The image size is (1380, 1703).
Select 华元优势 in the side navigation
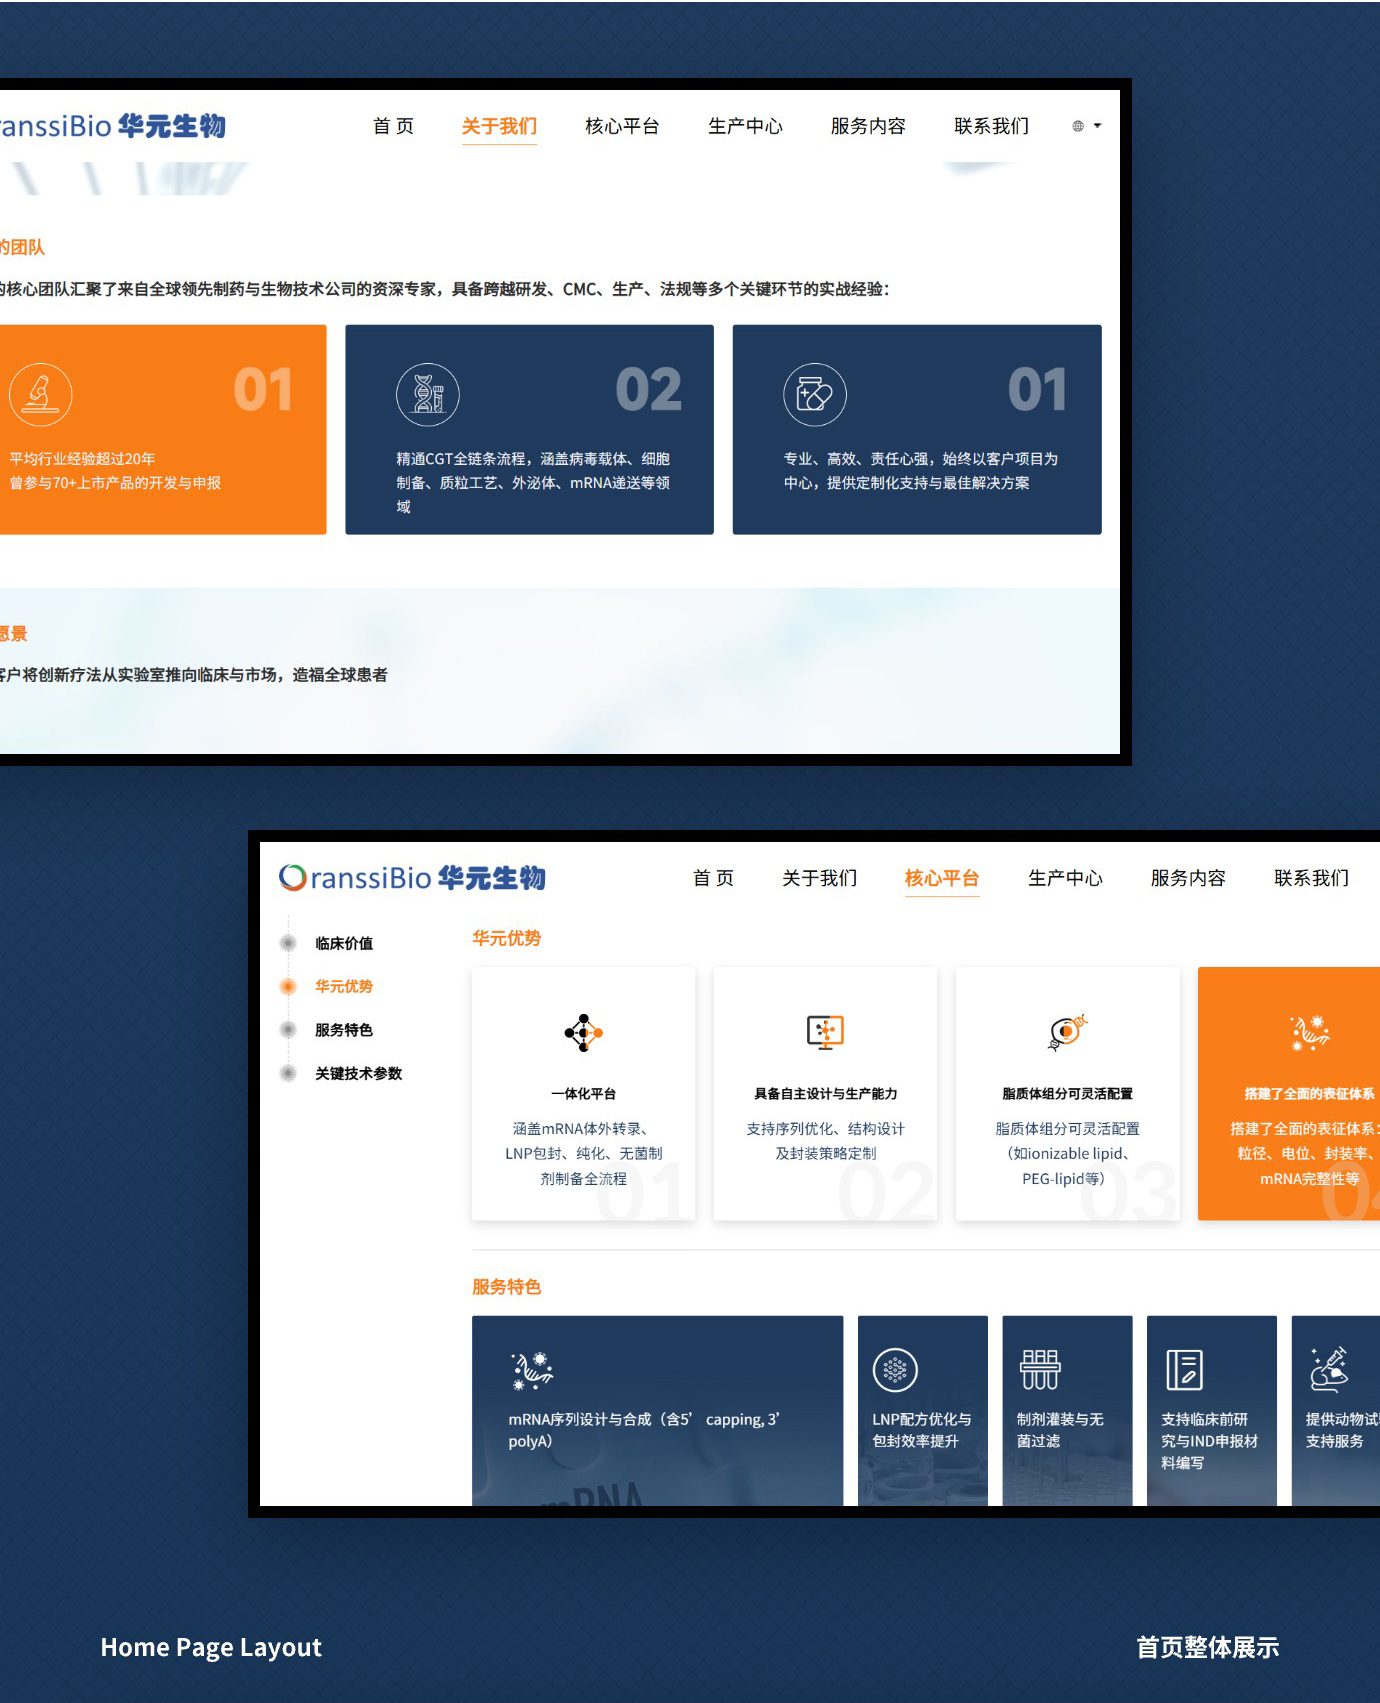coord(343,986)
